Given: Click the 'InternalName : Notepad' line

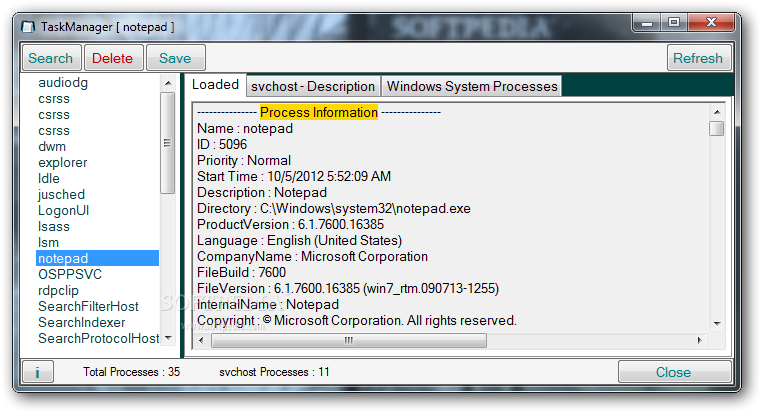Looking at the screenshot, I should pos(268,305).
